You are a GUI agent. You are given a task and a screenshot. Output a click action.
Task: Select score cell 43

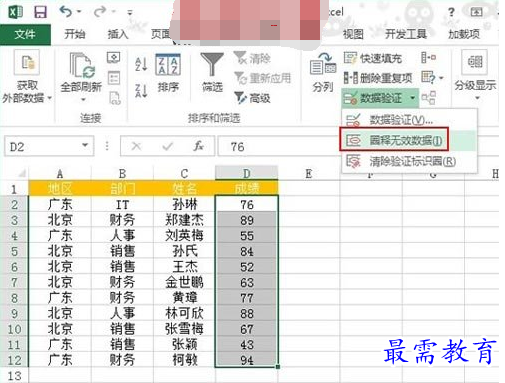coord(247,344)
